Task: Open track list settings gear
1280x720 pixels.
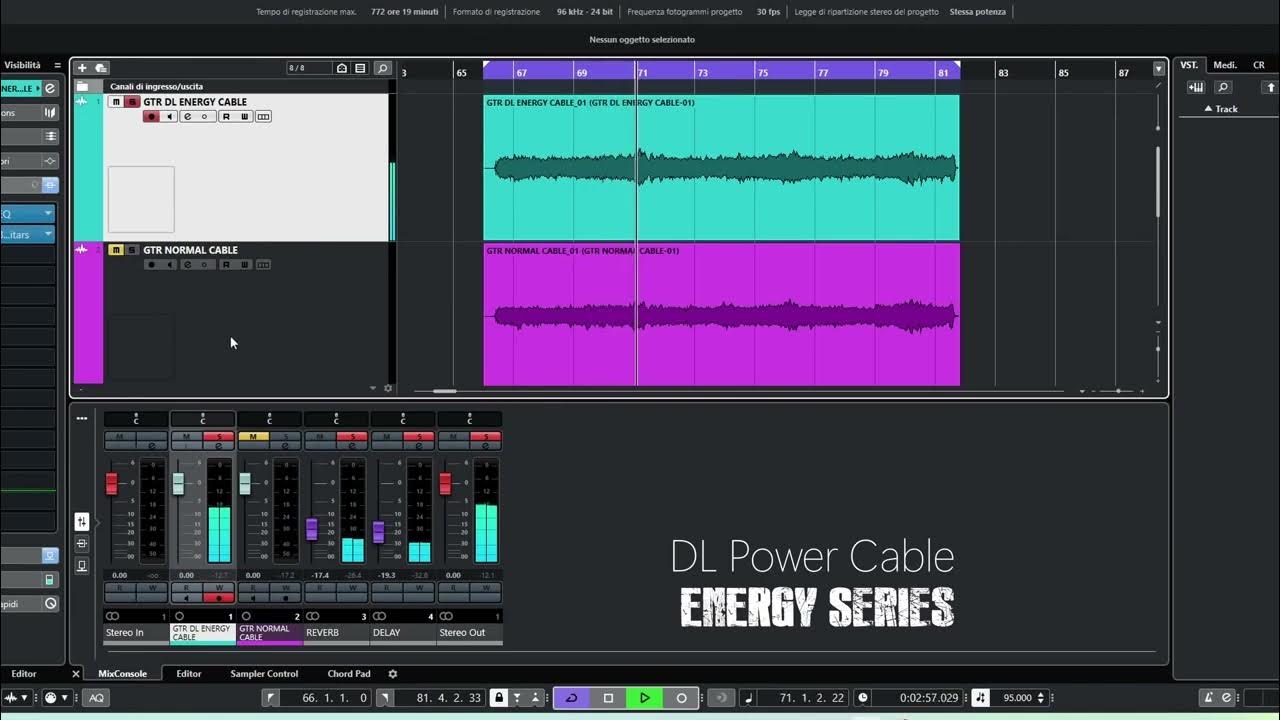Action: 388,388
